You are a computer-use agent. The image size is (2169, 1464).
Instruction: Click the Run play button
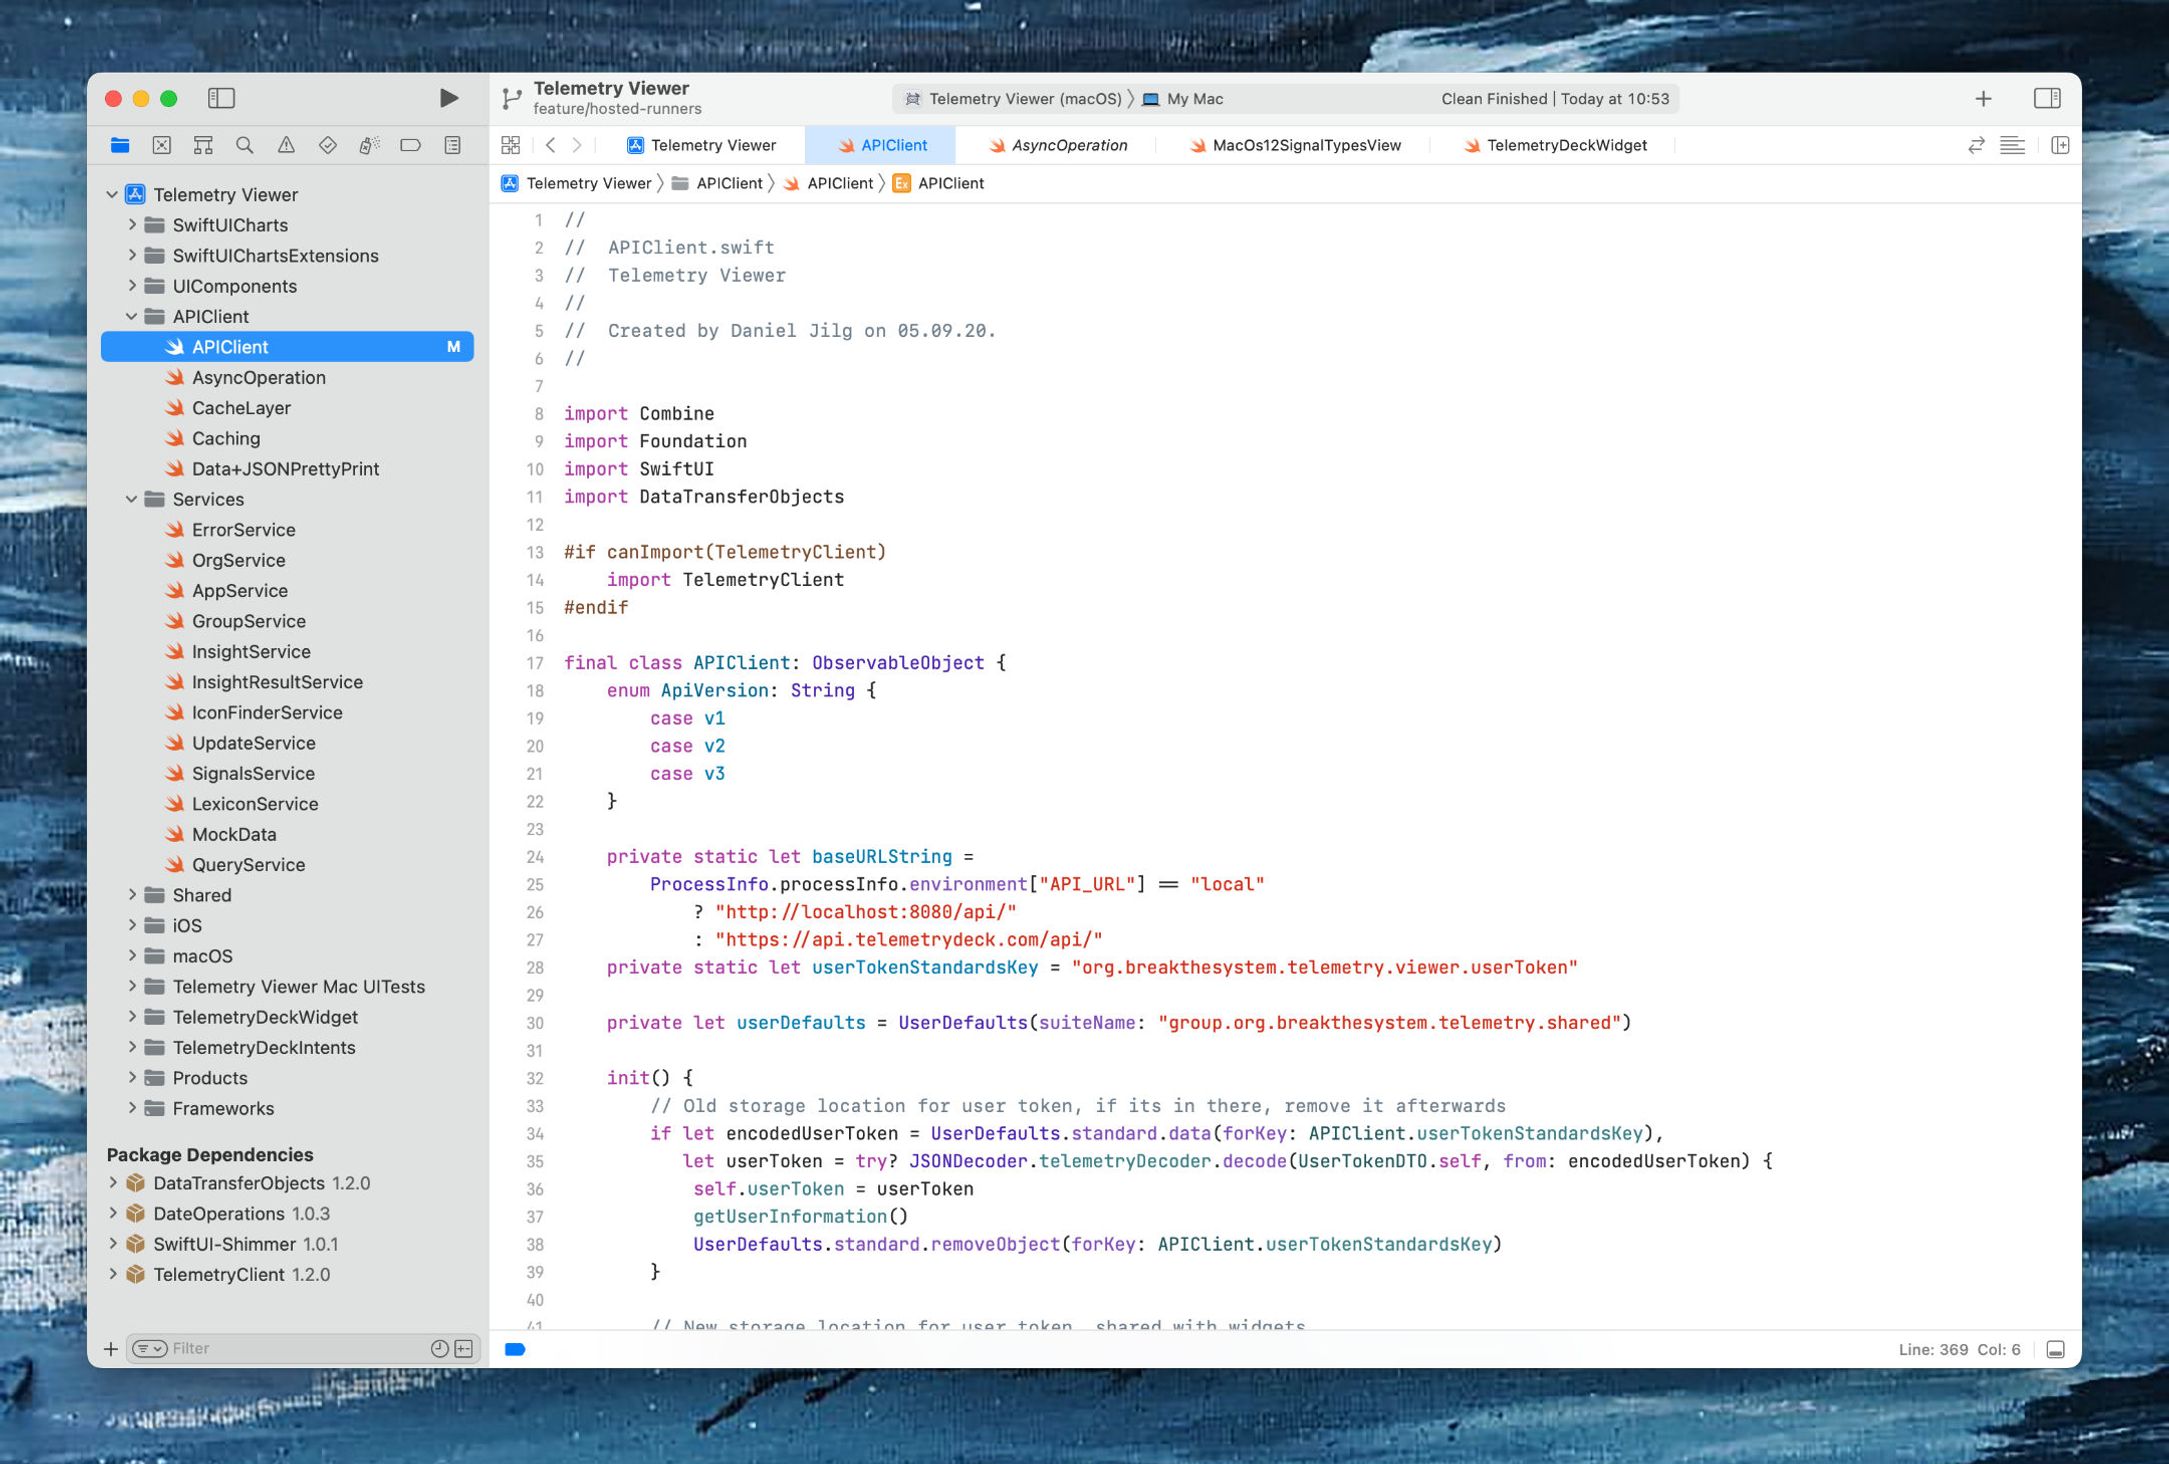click(448, 98)
